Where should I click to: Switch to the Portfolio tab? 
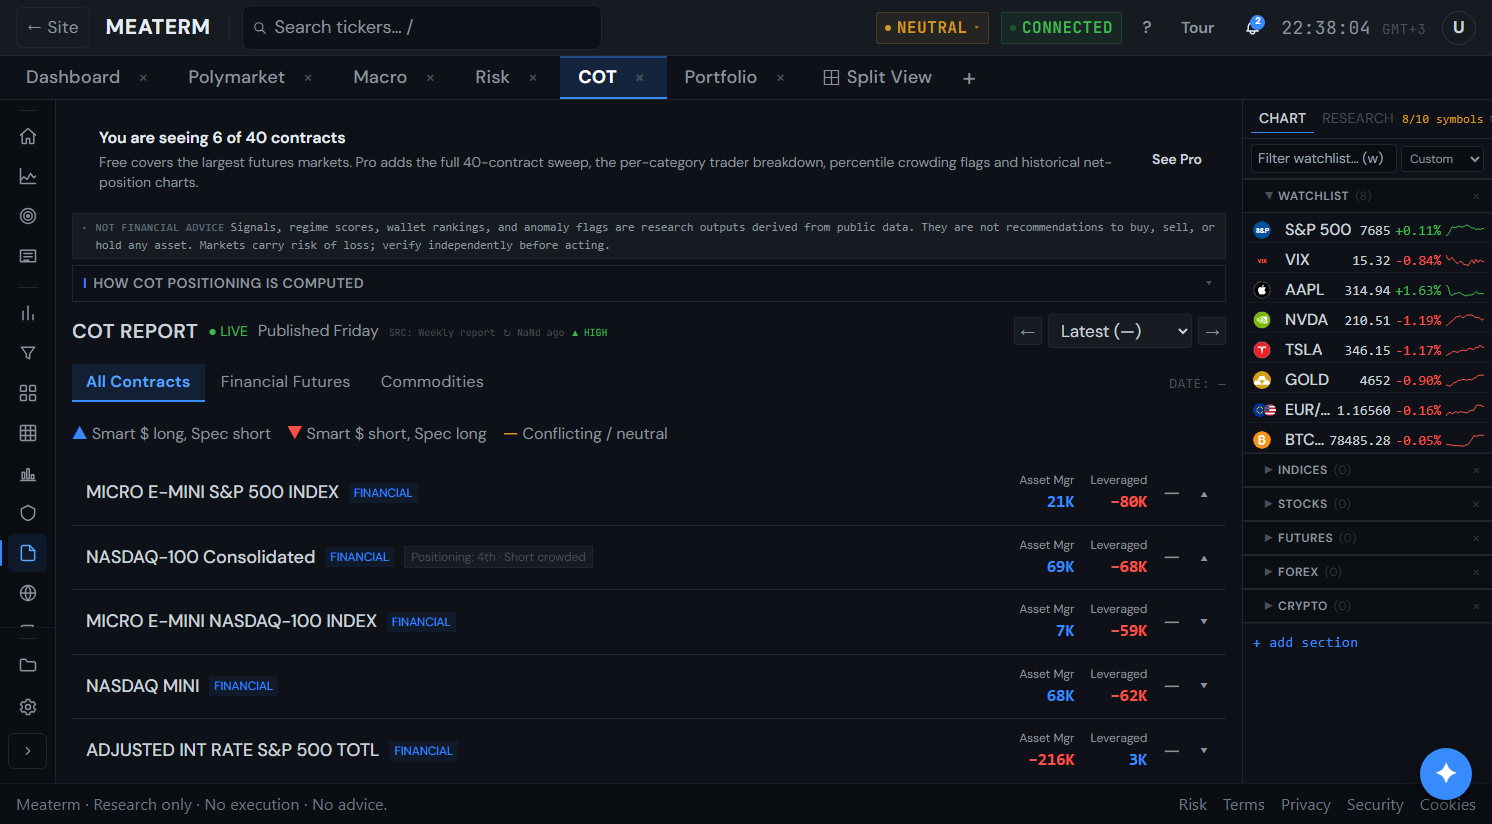pyautogui.click(x=721, y=77)
